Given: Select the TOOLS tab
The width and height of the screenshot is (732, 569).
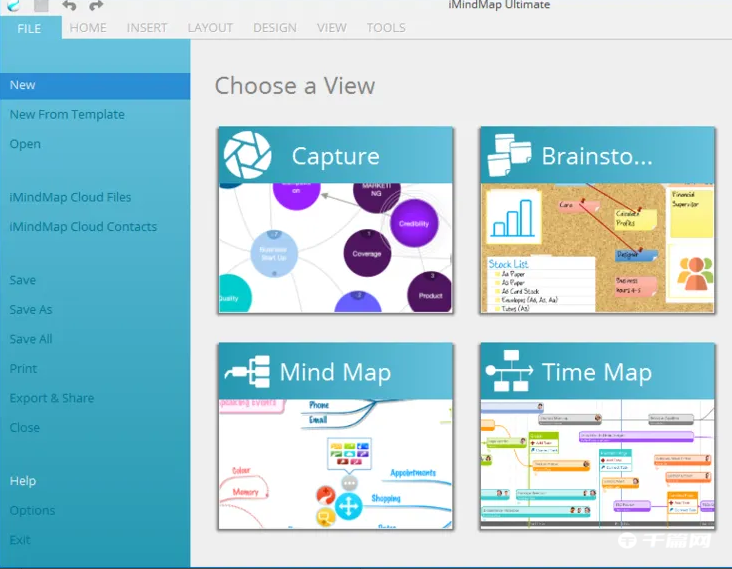Looking at the screenshot, I should click(x=386, y=28).
